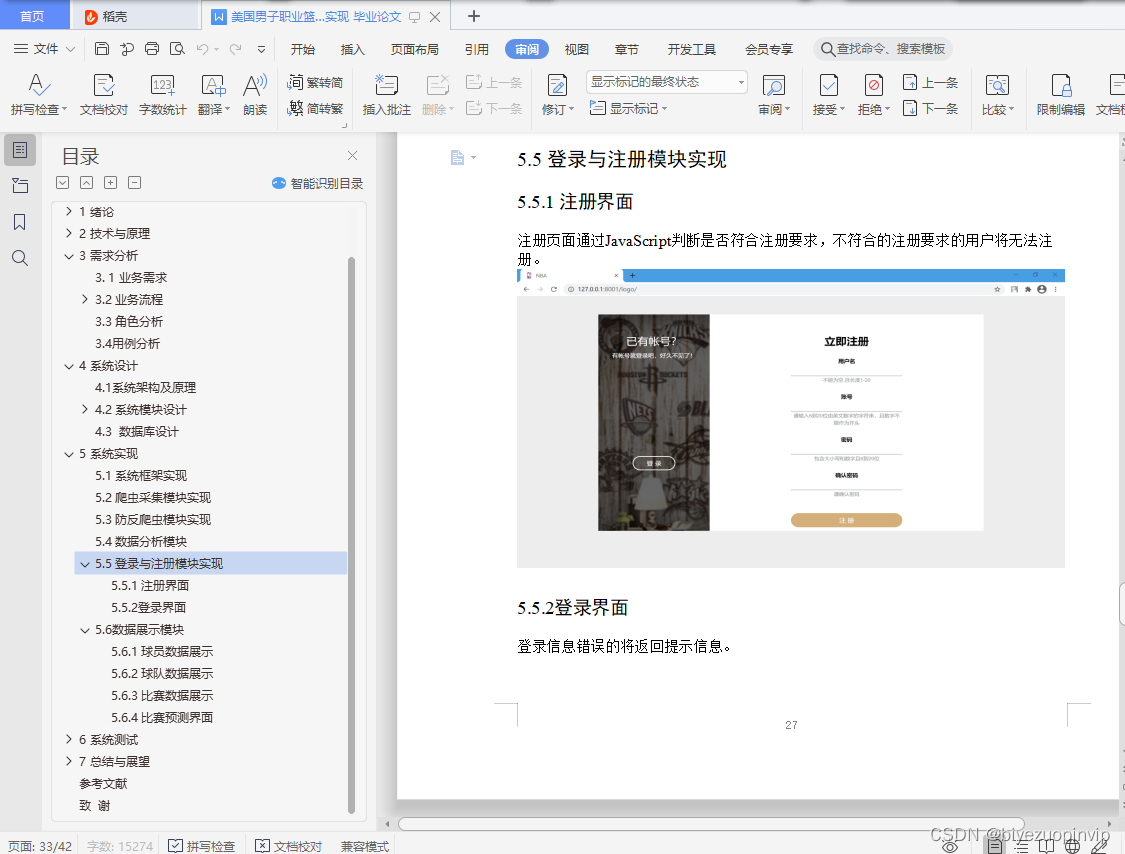The width and height of the screenshot is (1125, 854).
Task: Go to next change (下一条) beside 拒绝
Action: click(x=931, y=108)
